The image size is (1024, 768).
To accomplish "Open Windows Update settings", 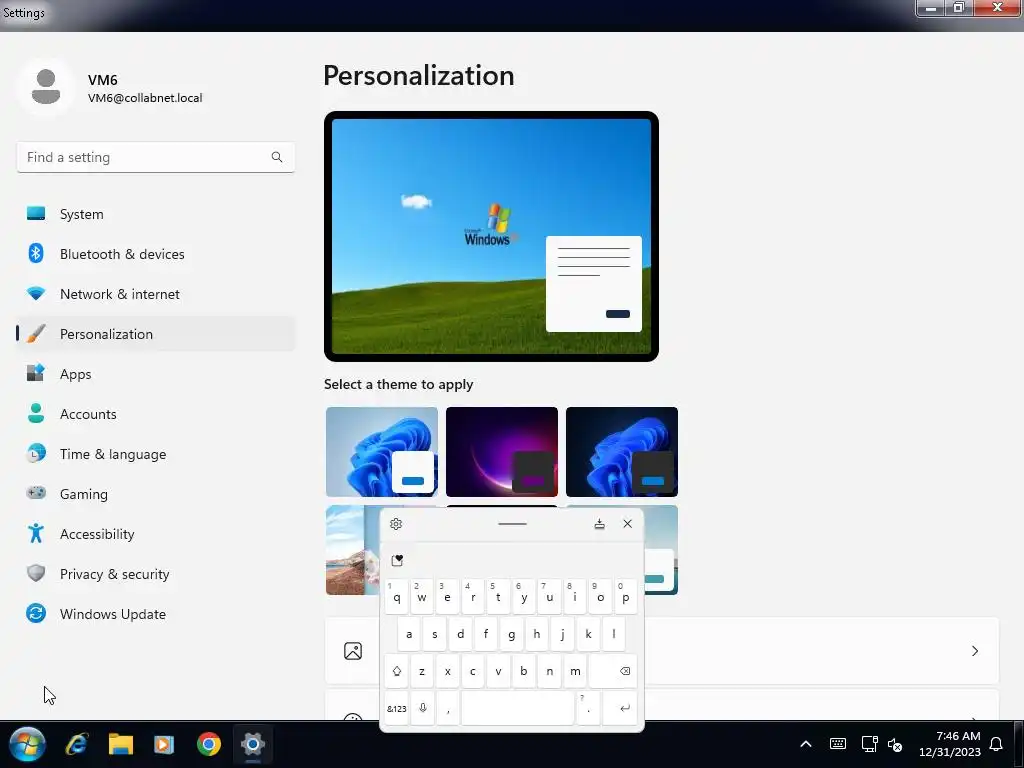I will pyautogui.click(x=155, y=614).
